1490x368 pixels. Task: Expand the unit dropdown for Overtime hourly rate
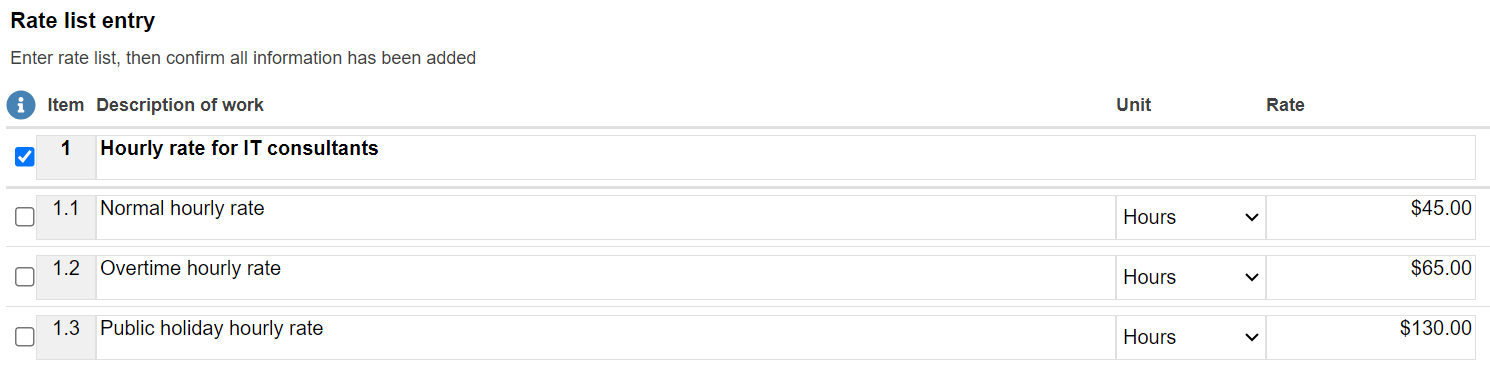point(1190,277)
